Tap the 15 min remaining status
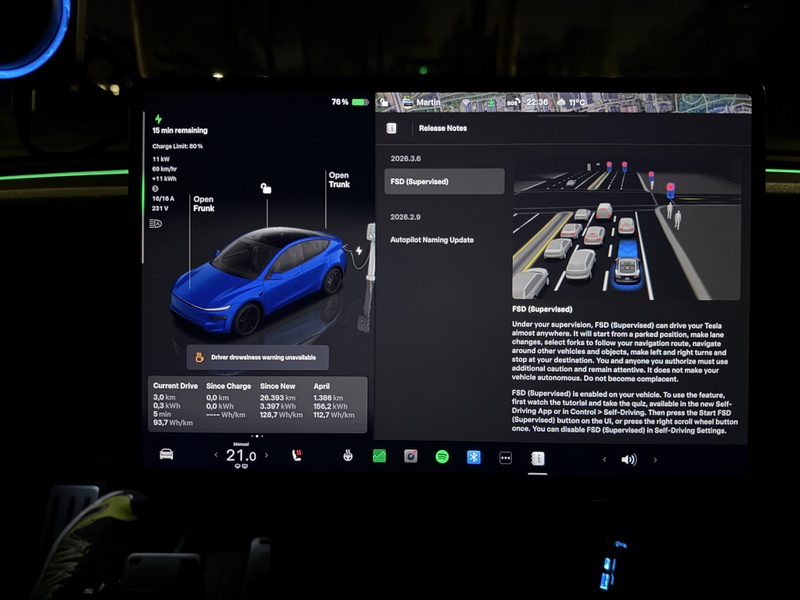This screenshot has height=600, width=800. coord(180,131)
